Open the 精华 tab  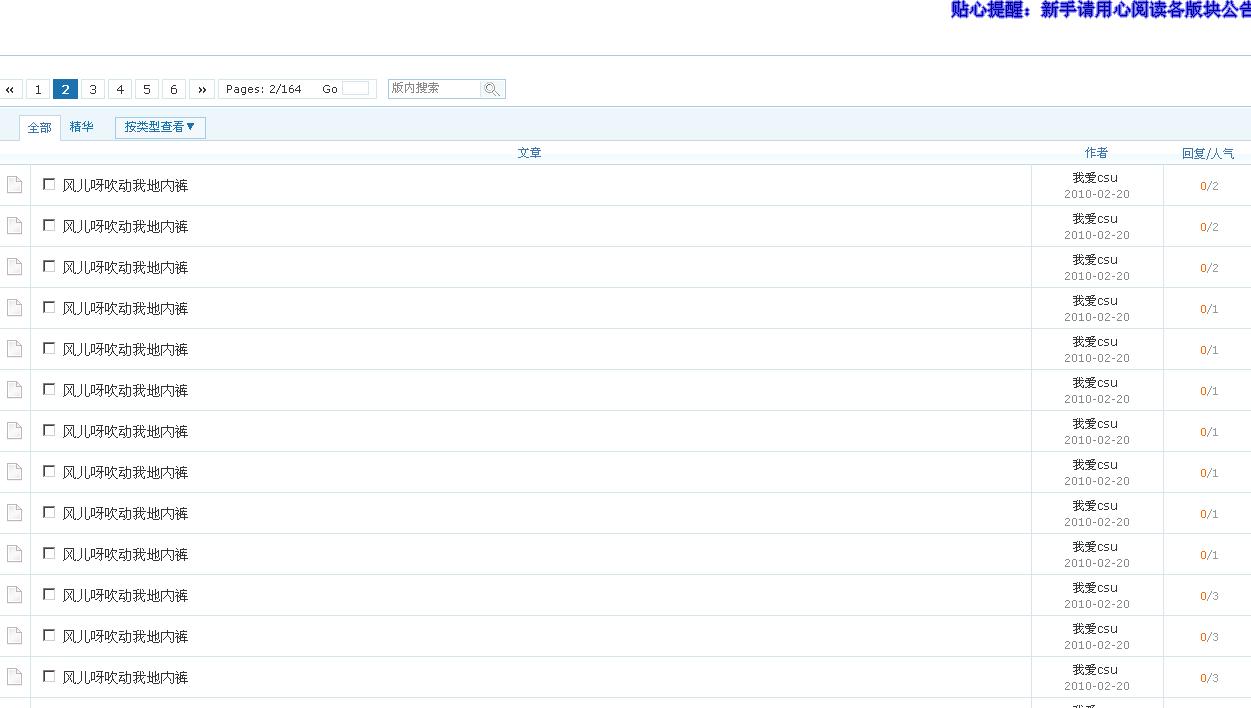tap(81, 127)
